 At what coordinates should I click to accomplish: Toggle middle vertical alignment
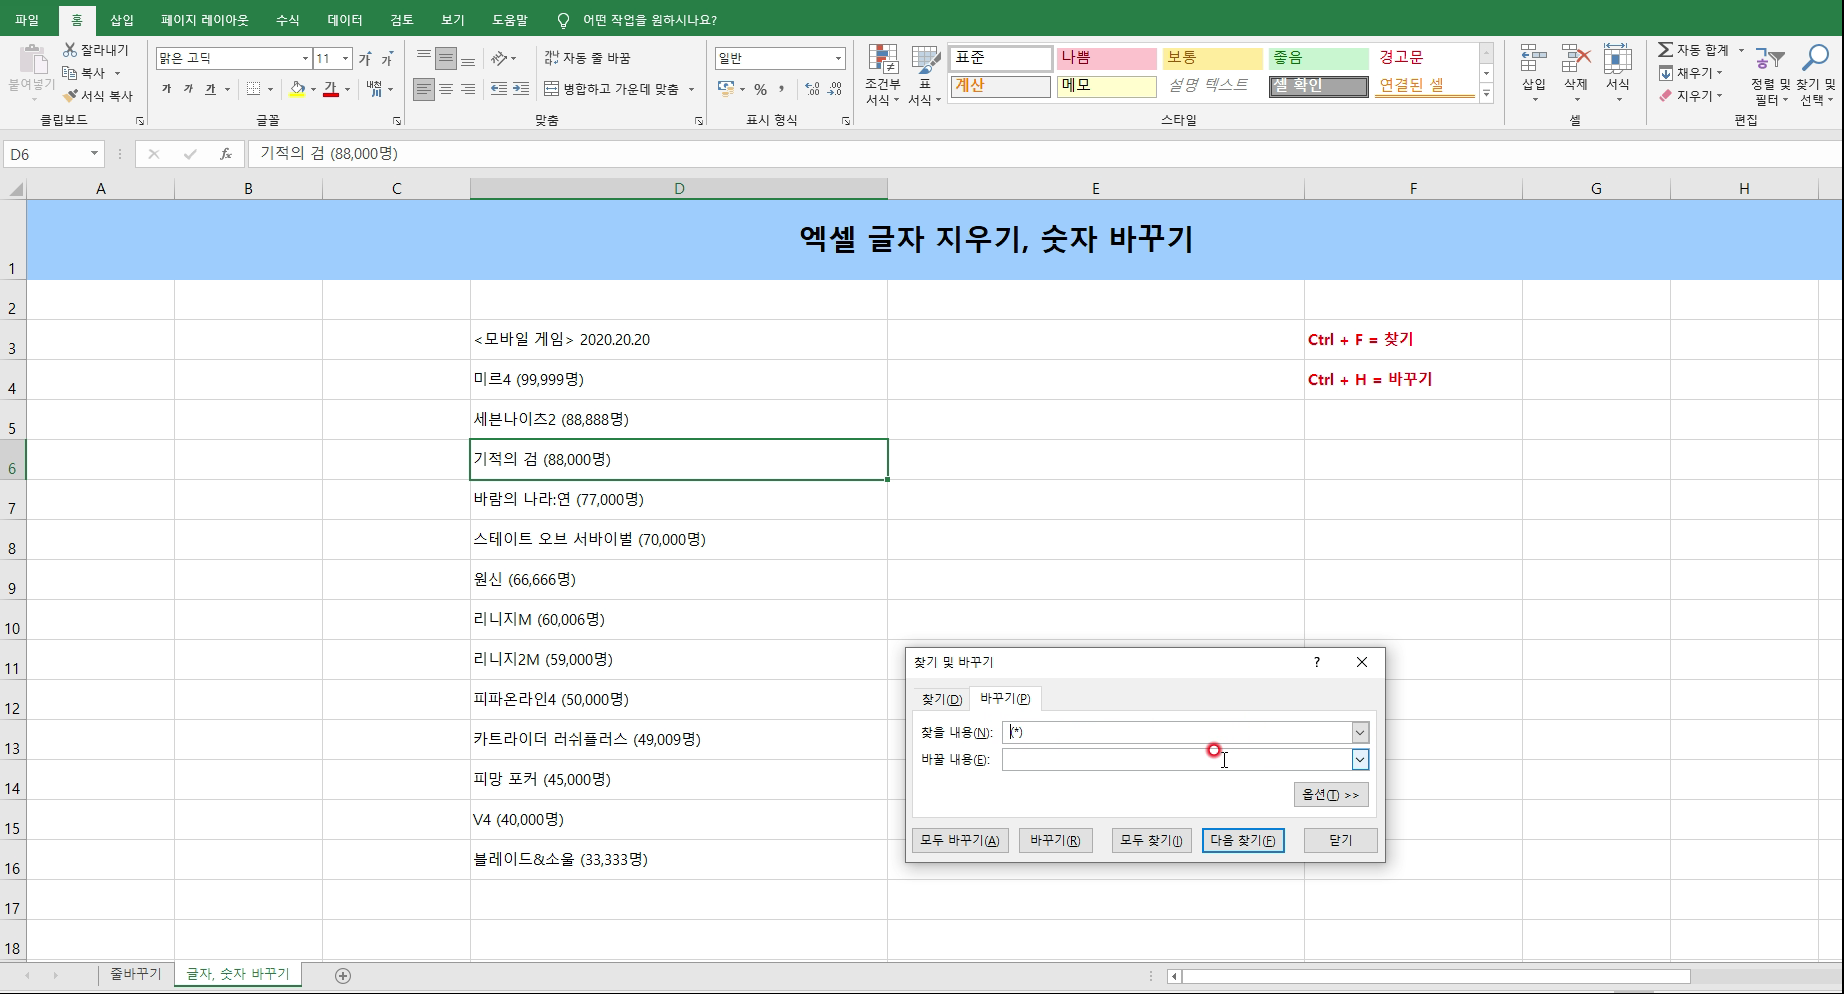[446, 58]
